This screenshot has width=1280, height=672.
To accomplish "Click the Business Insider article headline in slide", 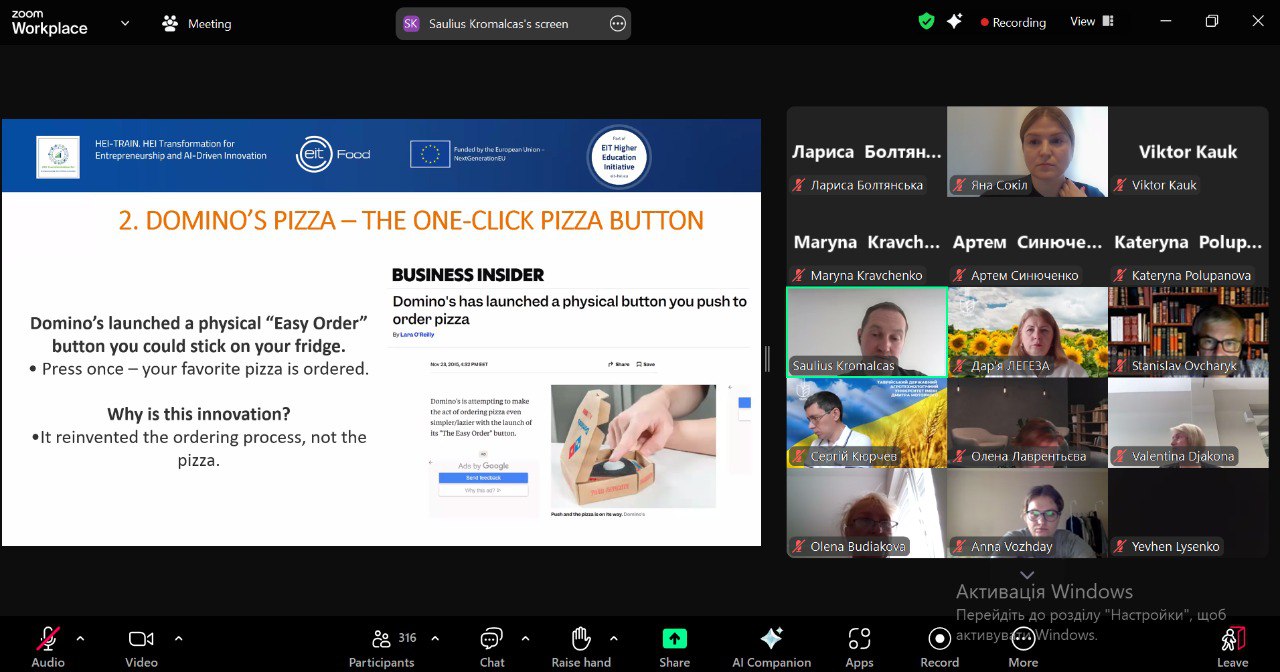I will (x=569, y=310).
